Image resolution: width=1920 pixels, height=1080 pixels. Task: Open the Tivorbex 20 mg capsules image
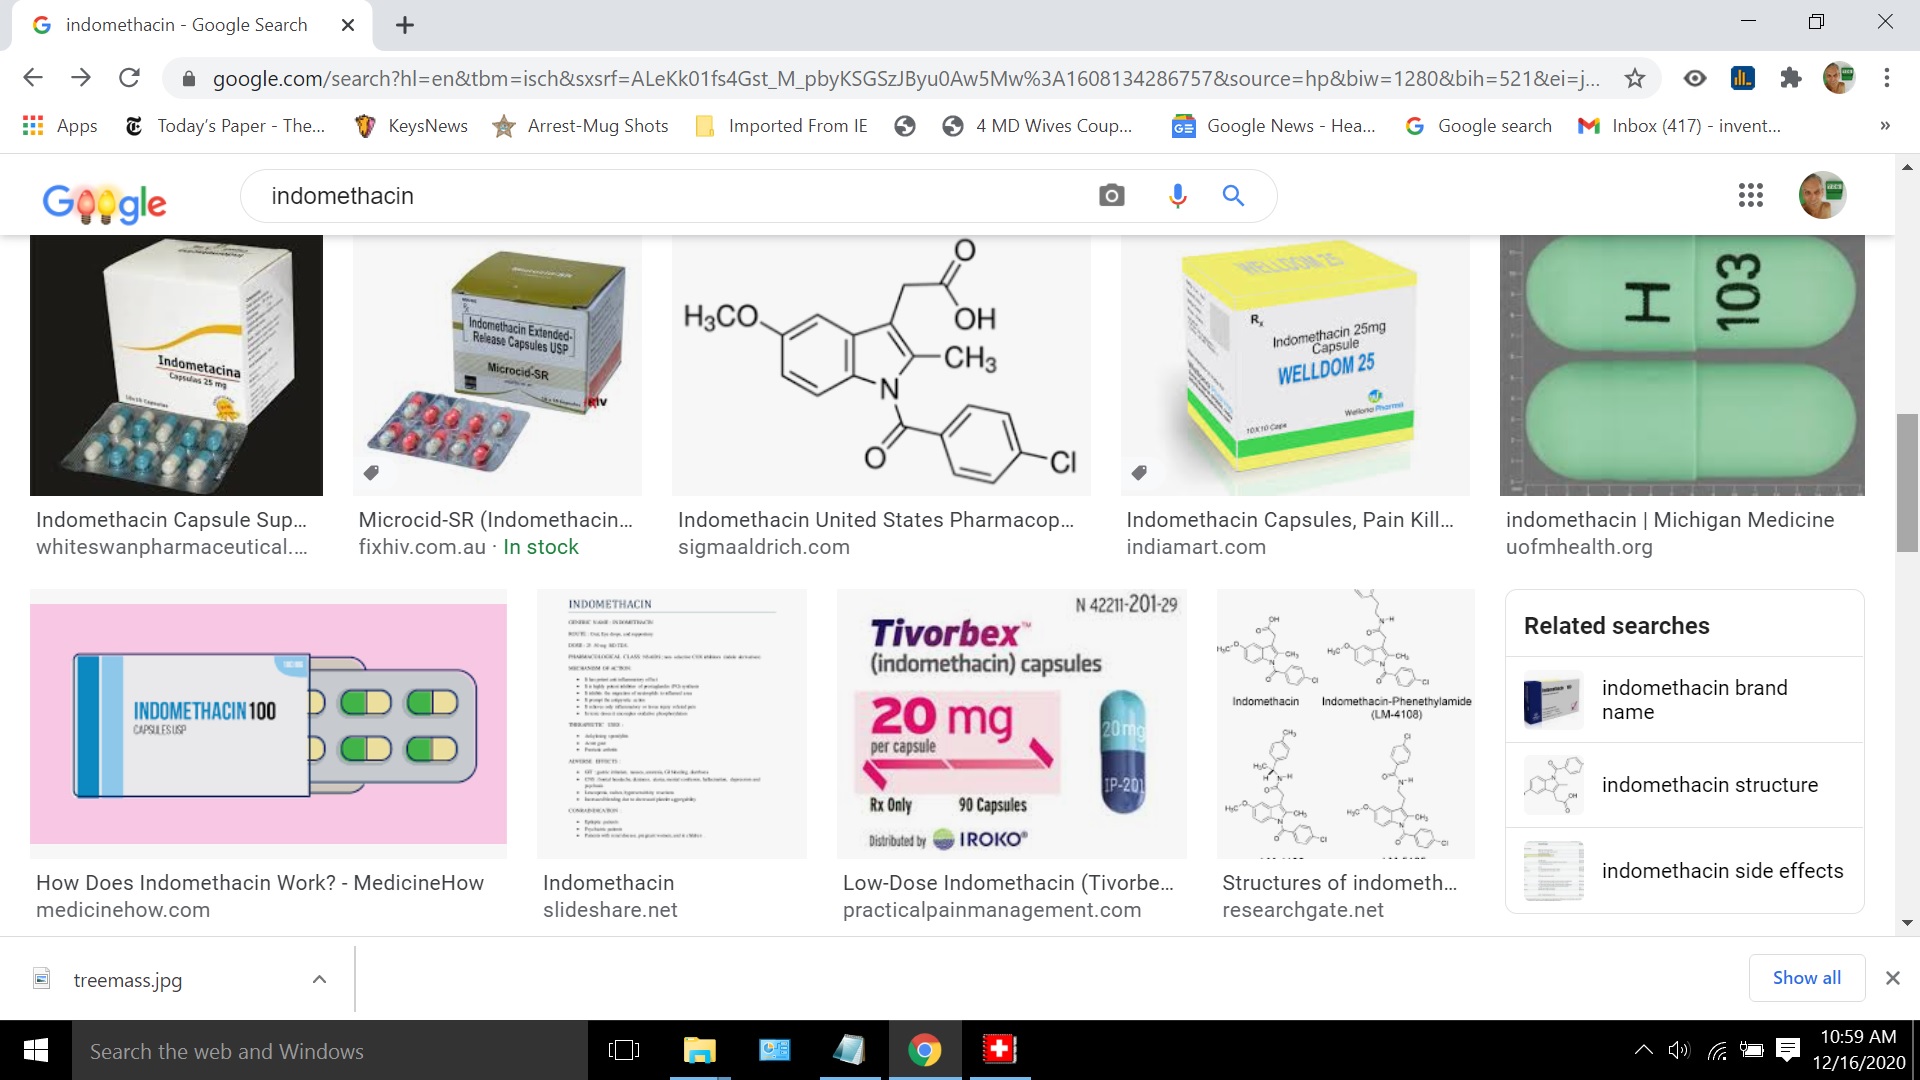1011,724
